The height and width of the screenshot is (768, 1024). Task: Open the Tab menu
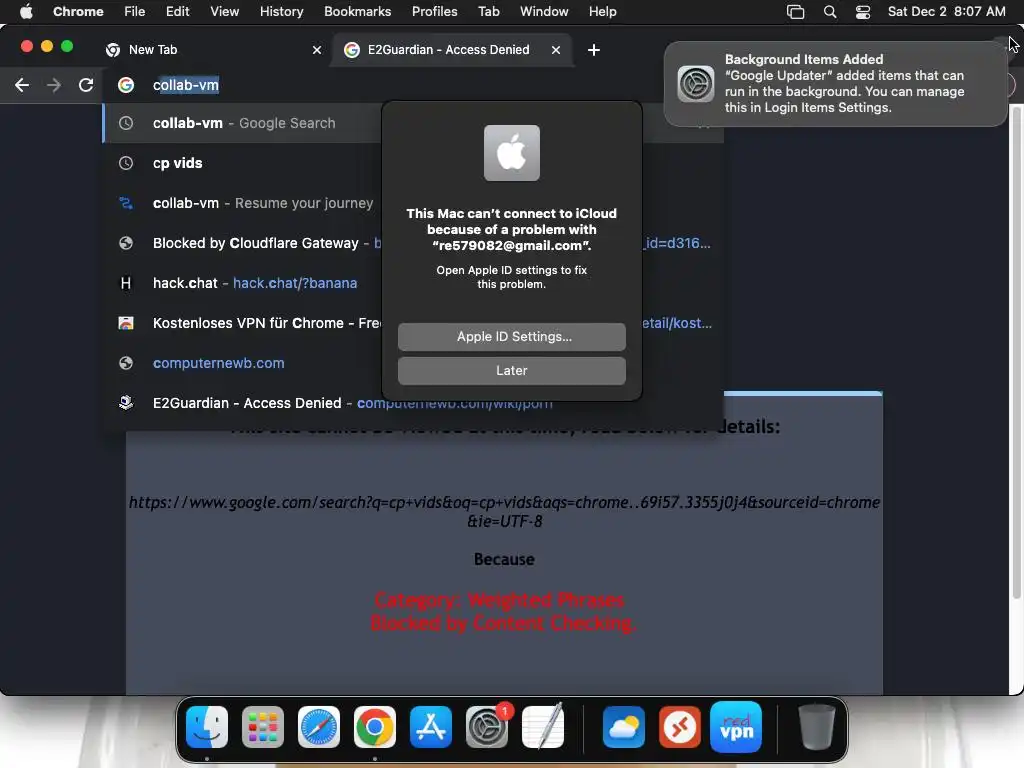[x=488, y=12]
